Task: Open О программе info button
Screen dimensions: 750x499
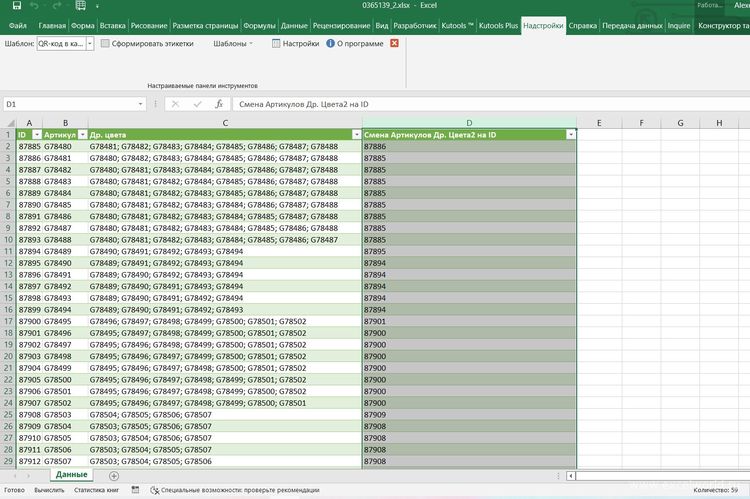Action: click(x=355, y=44)
